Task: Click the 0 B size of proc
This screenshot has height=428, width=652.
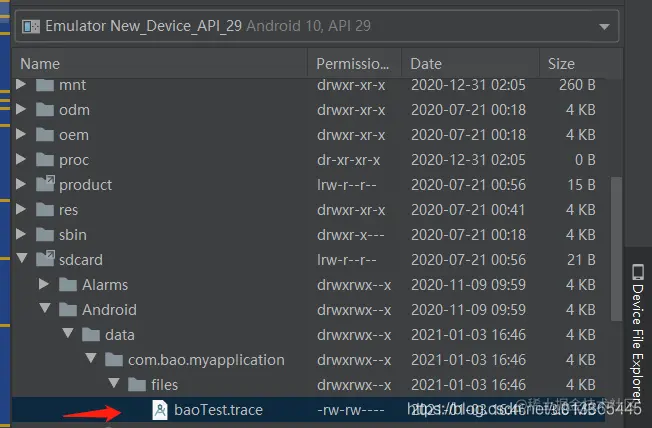Action: click(585, 160)
